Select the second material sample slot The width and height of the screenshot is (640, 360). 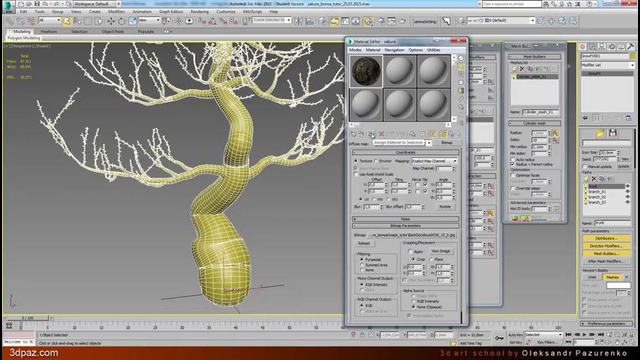point(400,71)
